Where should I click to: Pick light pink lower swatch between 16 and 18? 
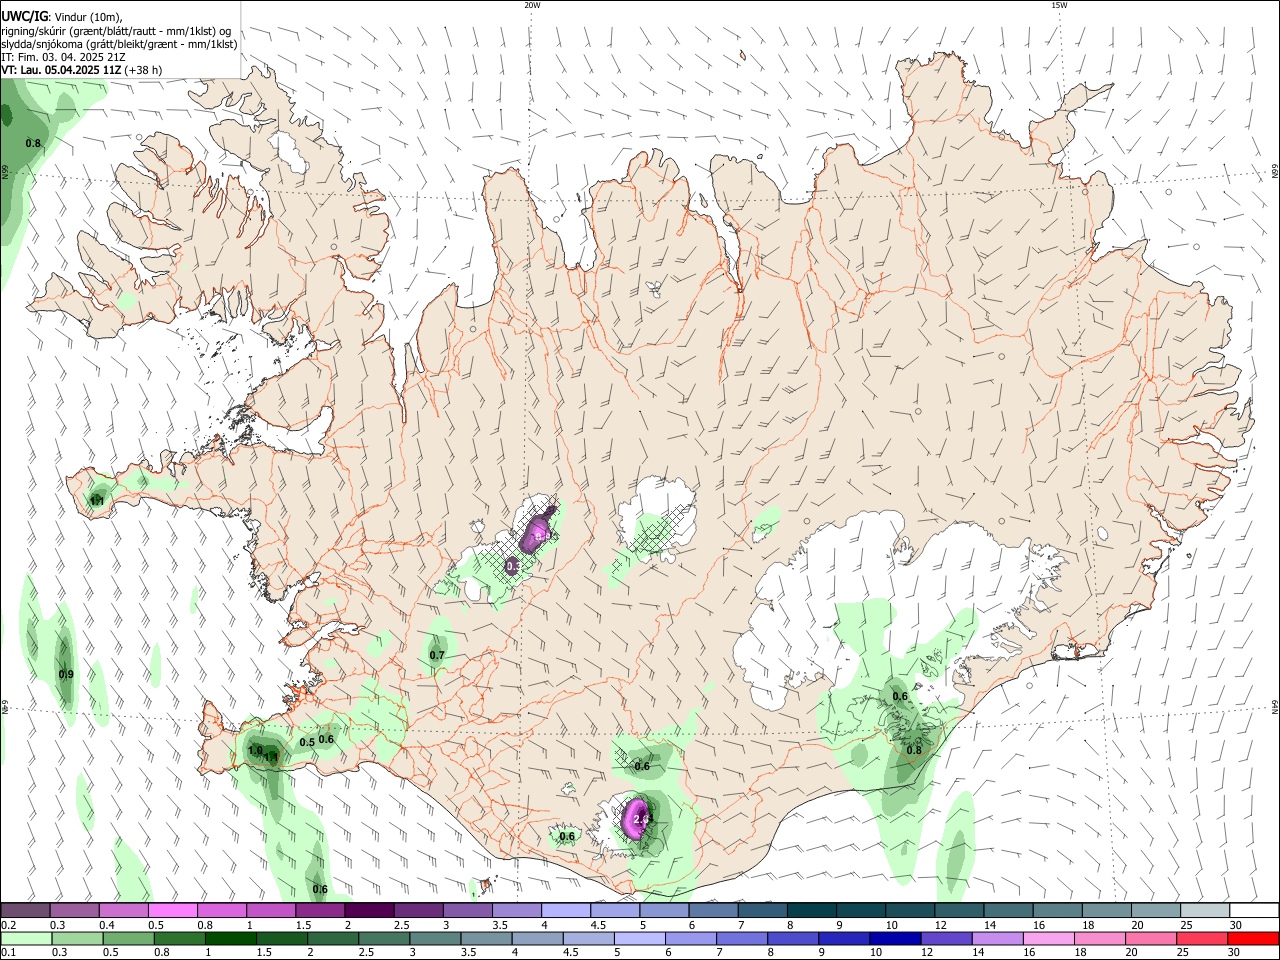tap(1050, 939)
